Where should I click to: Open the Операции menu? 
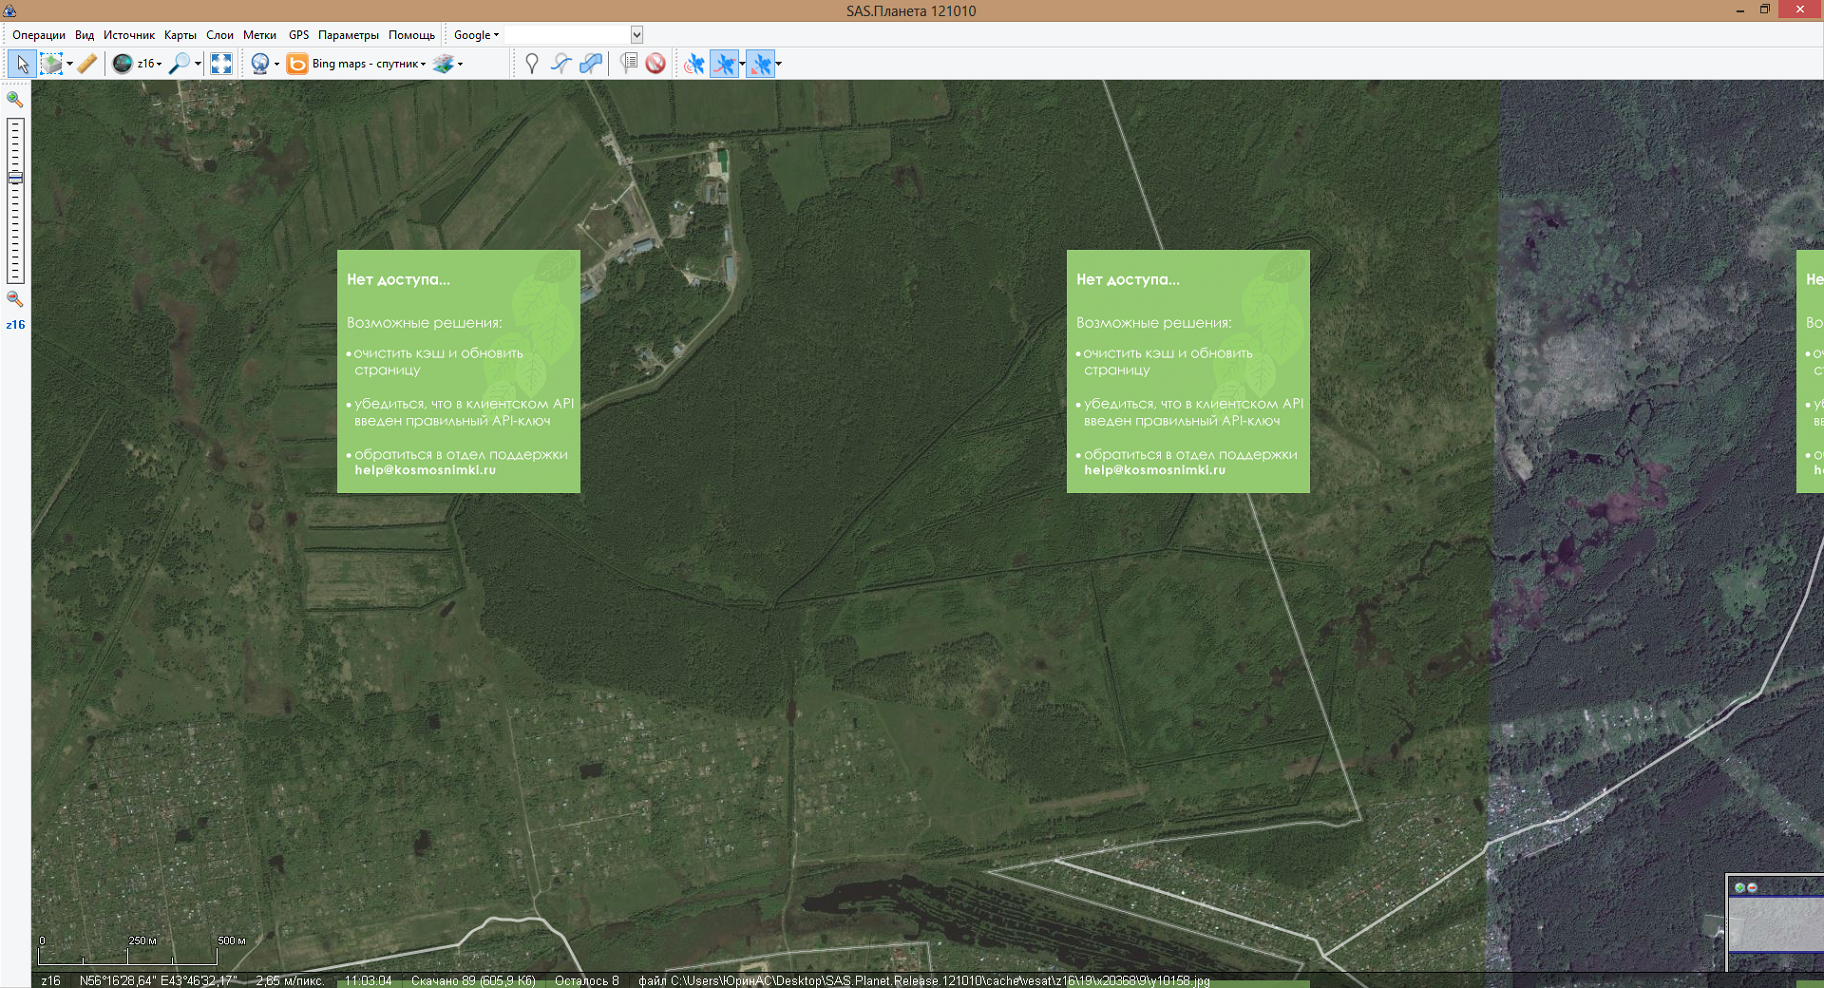[38, 35]
